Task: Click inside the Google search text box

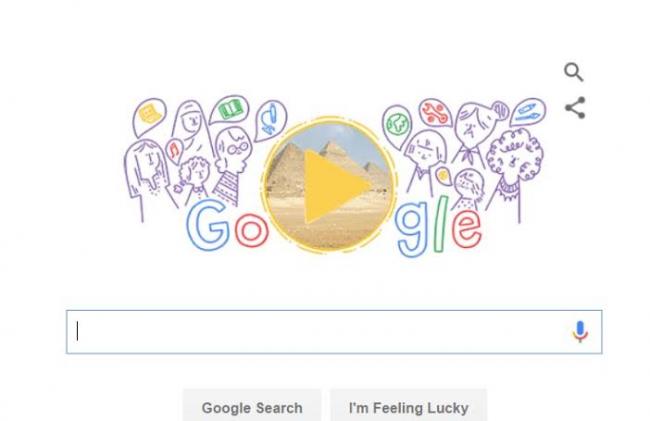Action: click(334, 332)
